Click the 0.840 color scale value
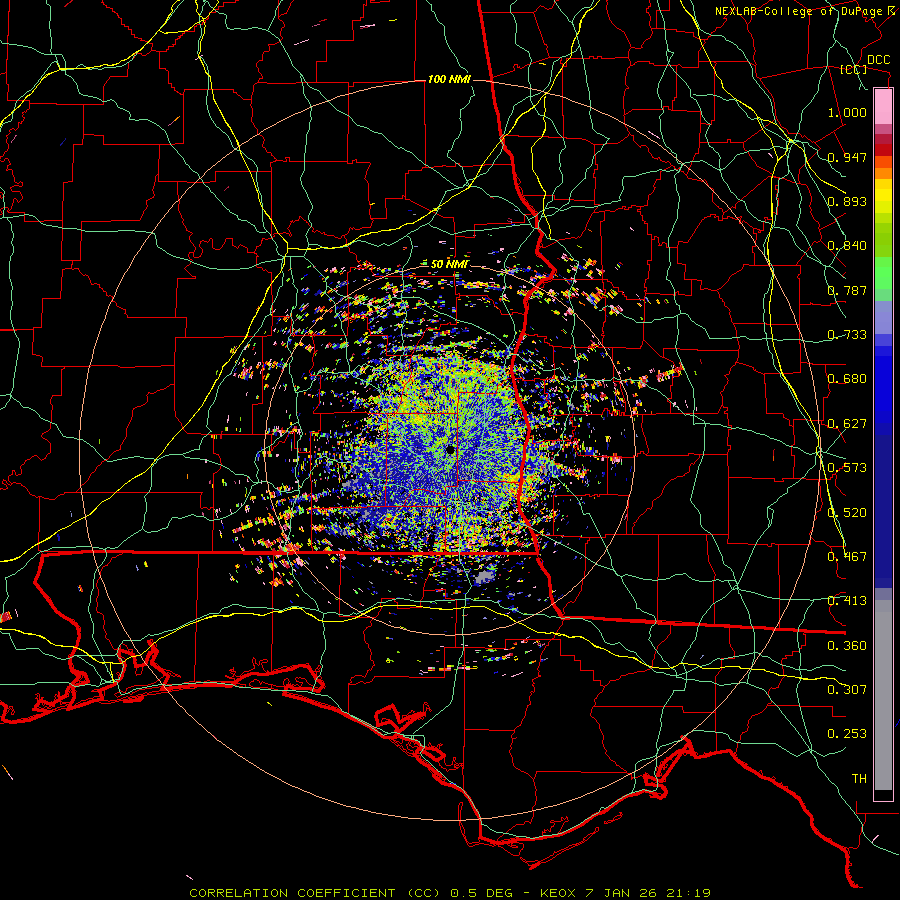Image resolution: width=900 pixels, height=900 pixels. (x=847, y=246)
